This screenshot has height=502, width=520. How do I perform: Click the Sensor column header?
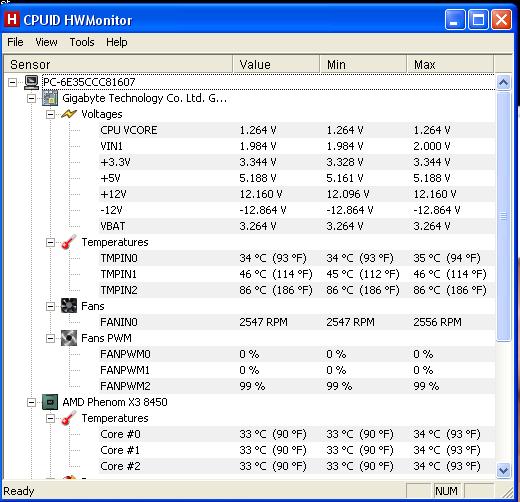118,64
